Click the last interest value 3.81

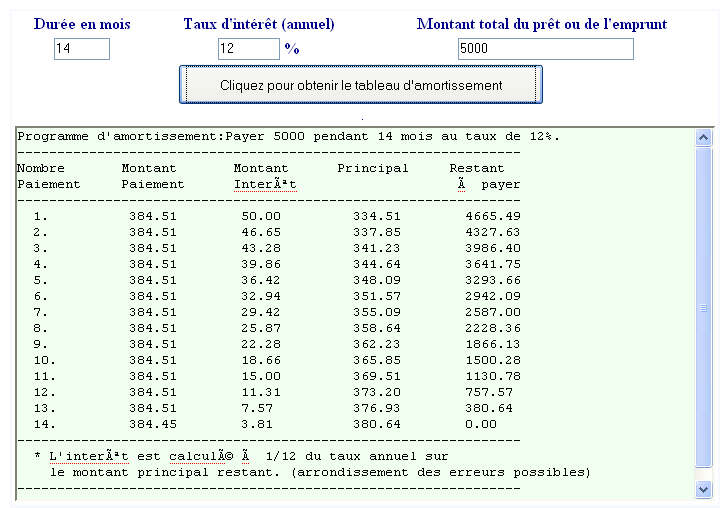click(x=257, y=424)
